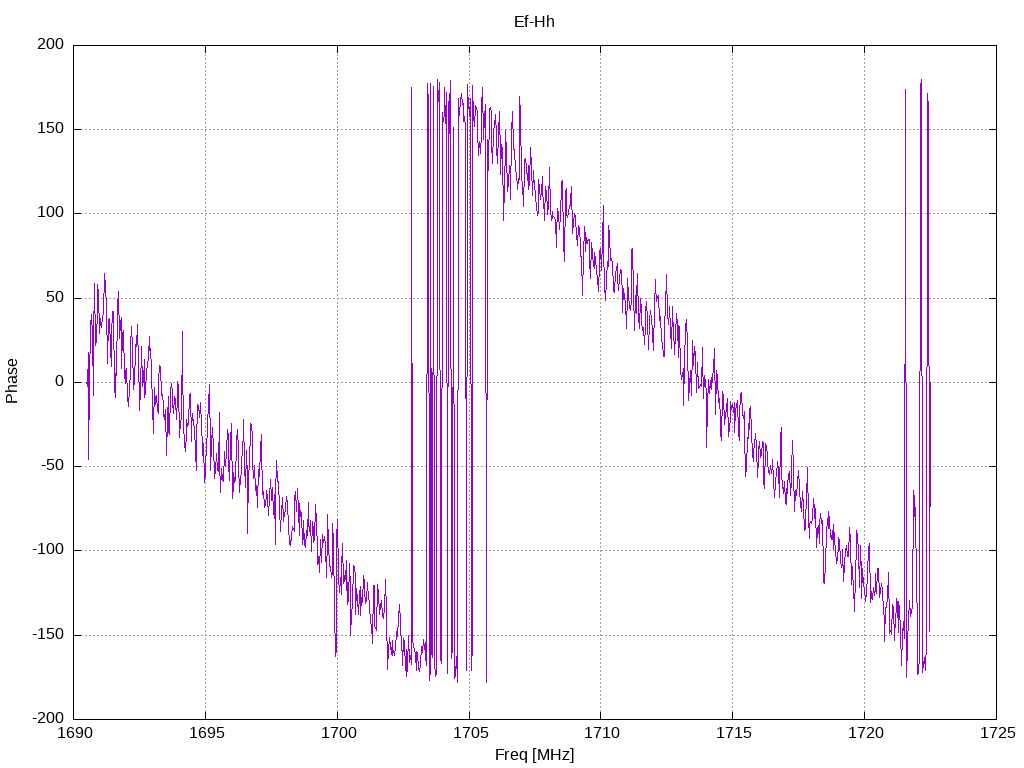
Task: Click the x-axis tick label 1700
Action: (338, 733)
